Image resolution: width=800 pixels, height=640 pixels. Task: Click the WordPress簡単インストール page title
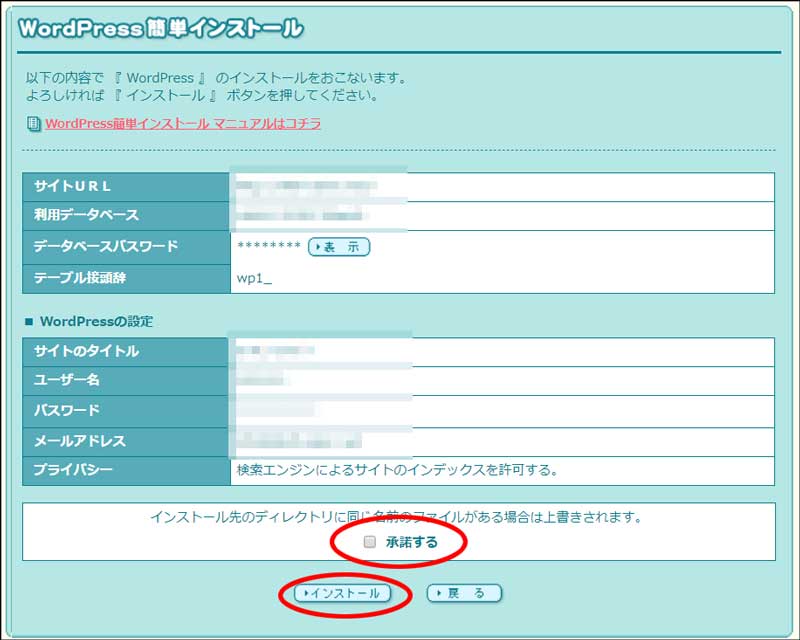[x=160, y=28]
